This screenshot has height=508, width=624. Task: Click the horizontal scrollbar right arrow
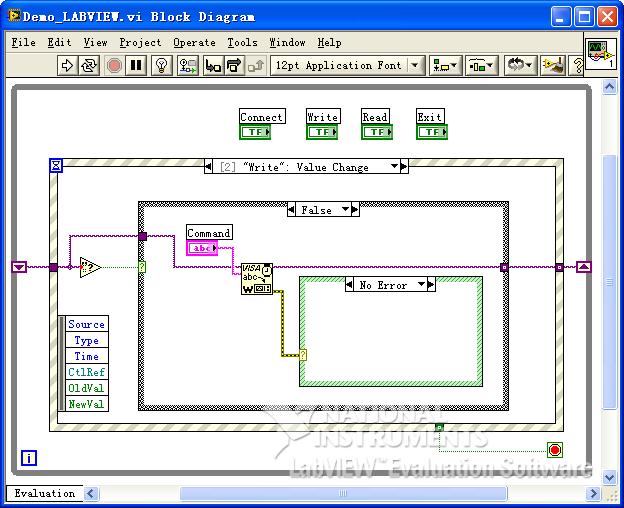pos(593,493)
